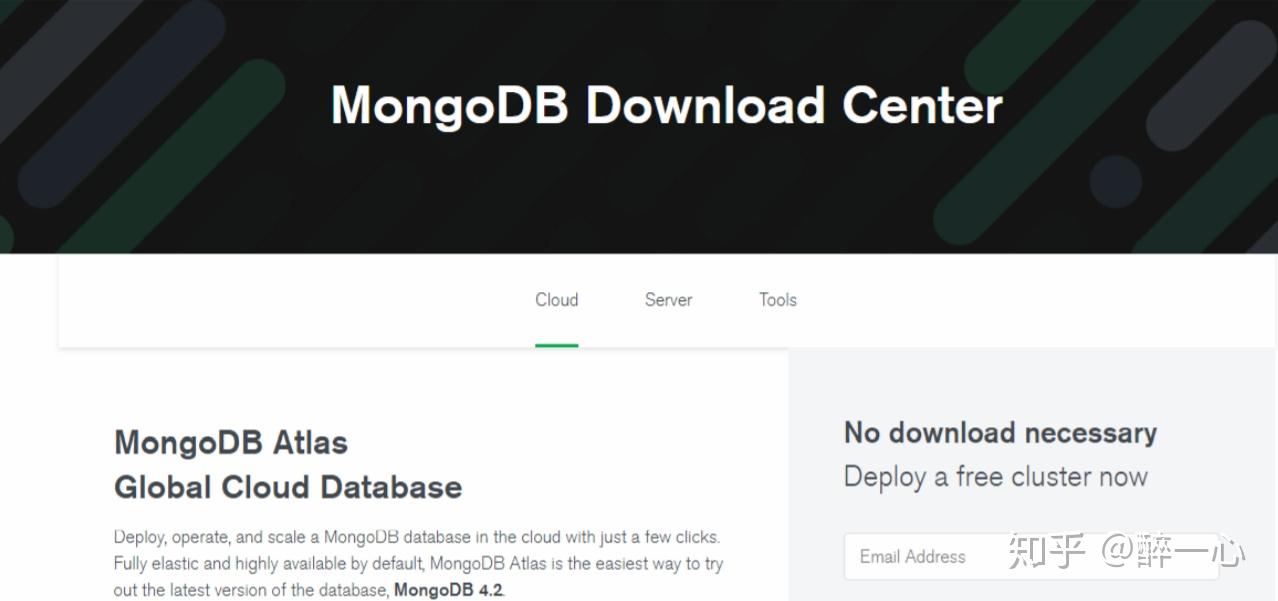Image resolution: width=1278 pixels, height=601 pixels.
Task: Click inside the Email Address placeholder text
Action: [x=912, y=556]
